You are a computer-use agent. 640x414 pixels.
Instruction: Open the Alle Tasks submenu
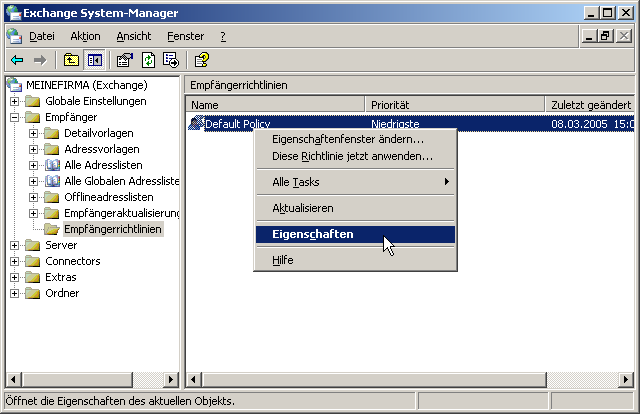click(355, 182)
